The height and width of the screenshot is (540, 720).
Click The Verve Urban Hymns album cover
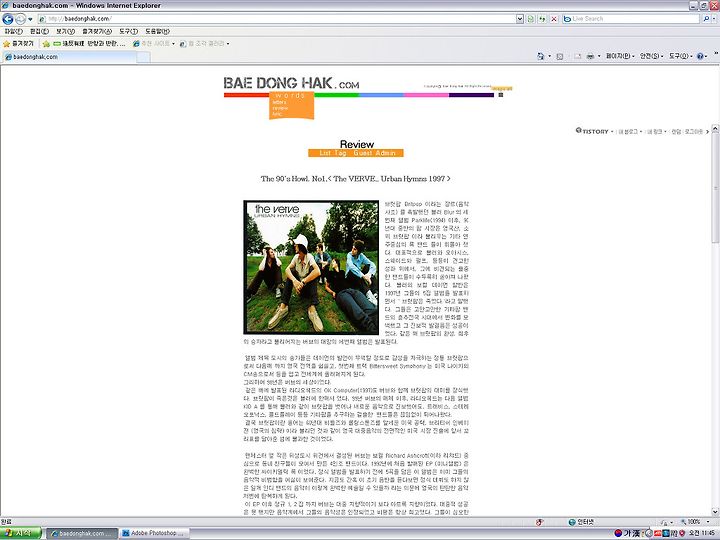pos(311,267)
